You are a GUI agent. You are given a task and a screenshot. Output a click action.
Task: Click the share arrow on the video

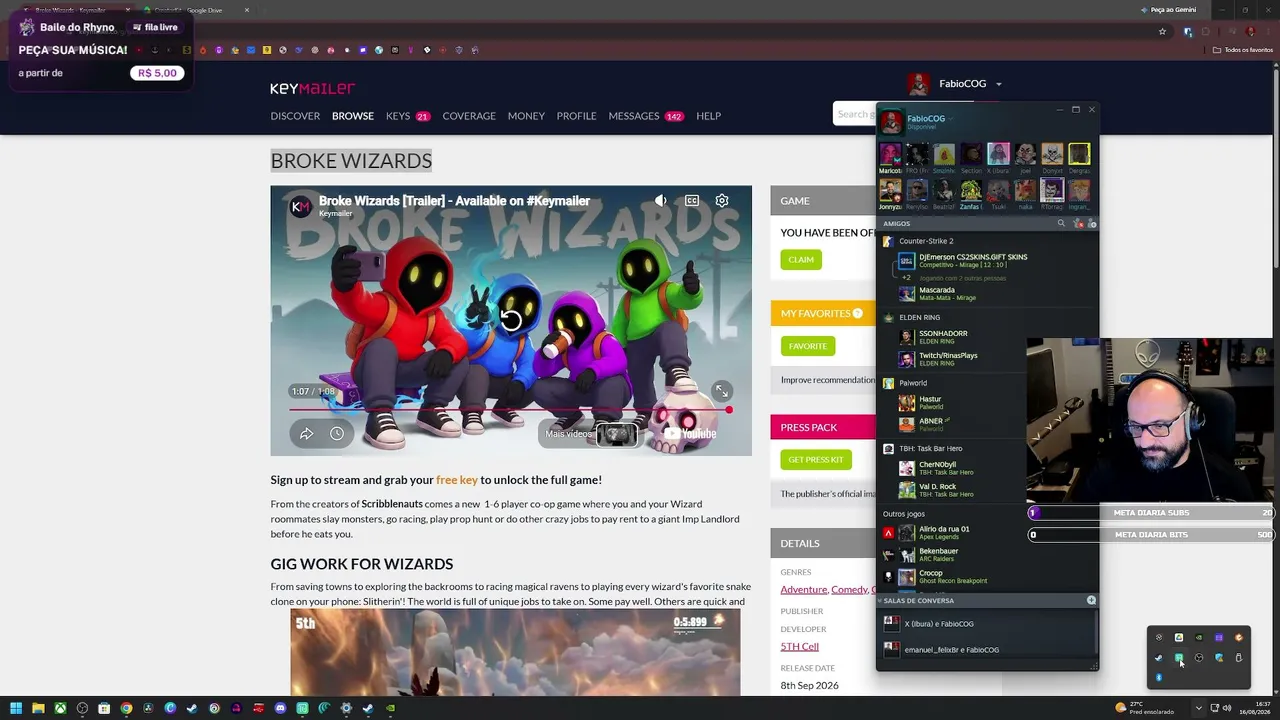307,433
